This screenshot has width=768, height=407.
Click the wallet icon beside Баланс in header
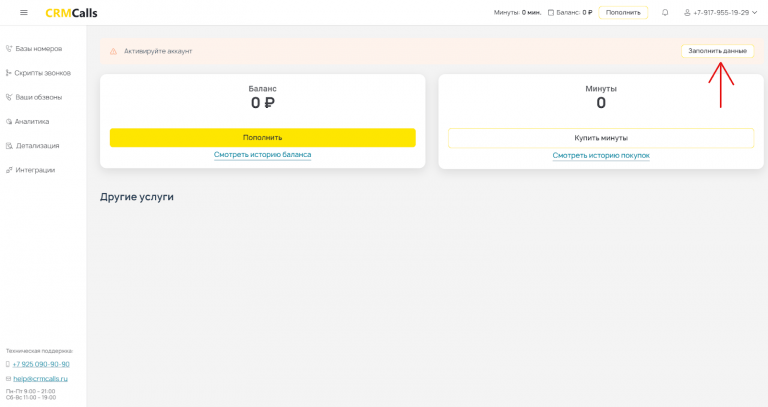tap(551, 13)
